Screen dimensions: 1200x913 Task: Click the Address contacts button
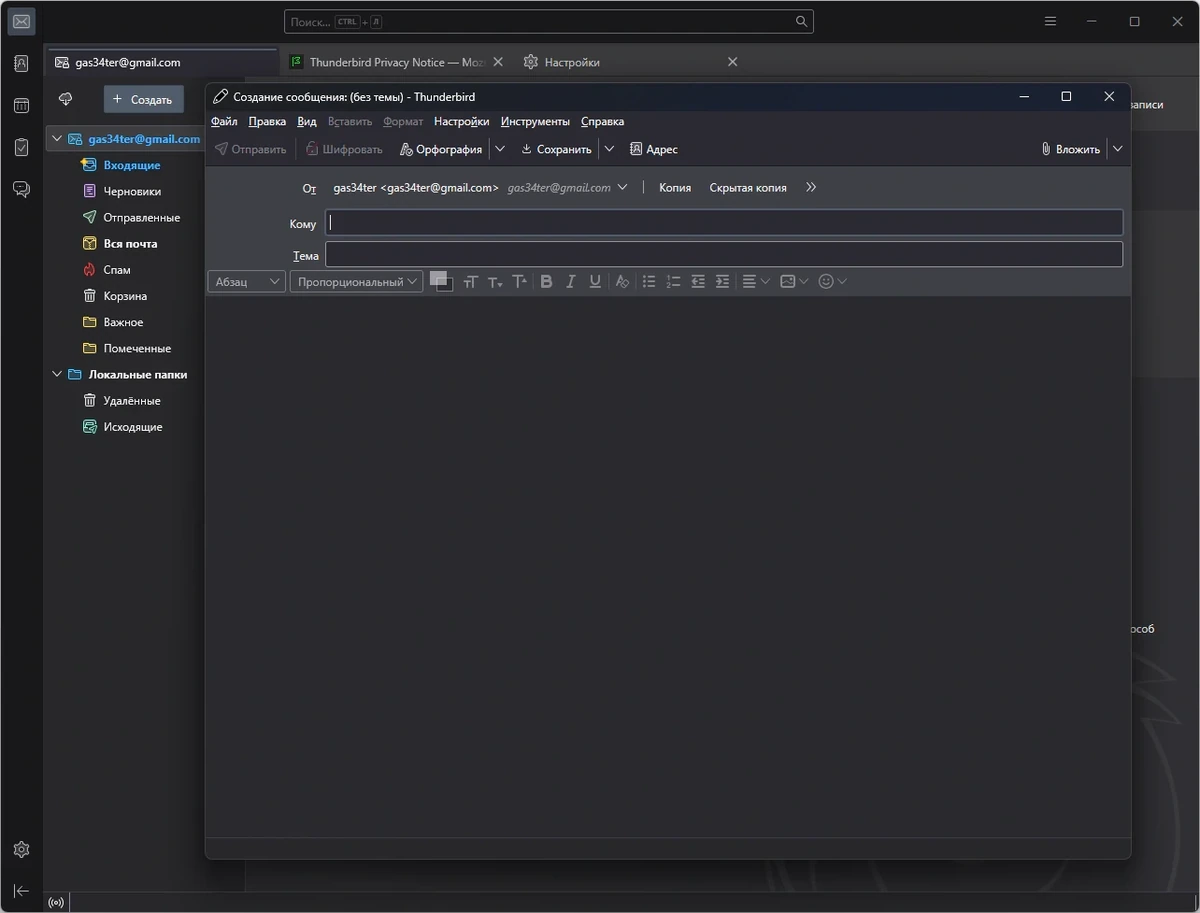pos(654,149)
